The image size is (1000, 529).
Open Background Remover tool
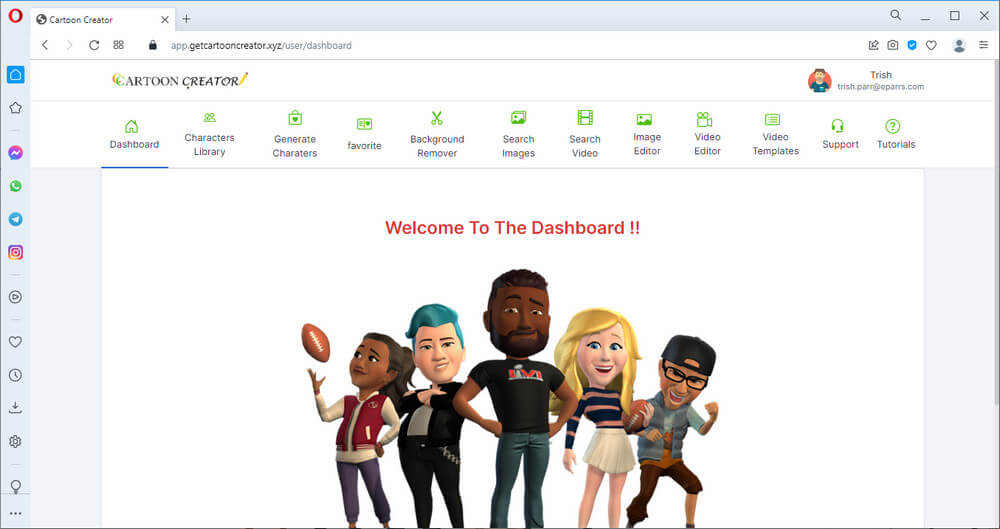pos(437,135)
